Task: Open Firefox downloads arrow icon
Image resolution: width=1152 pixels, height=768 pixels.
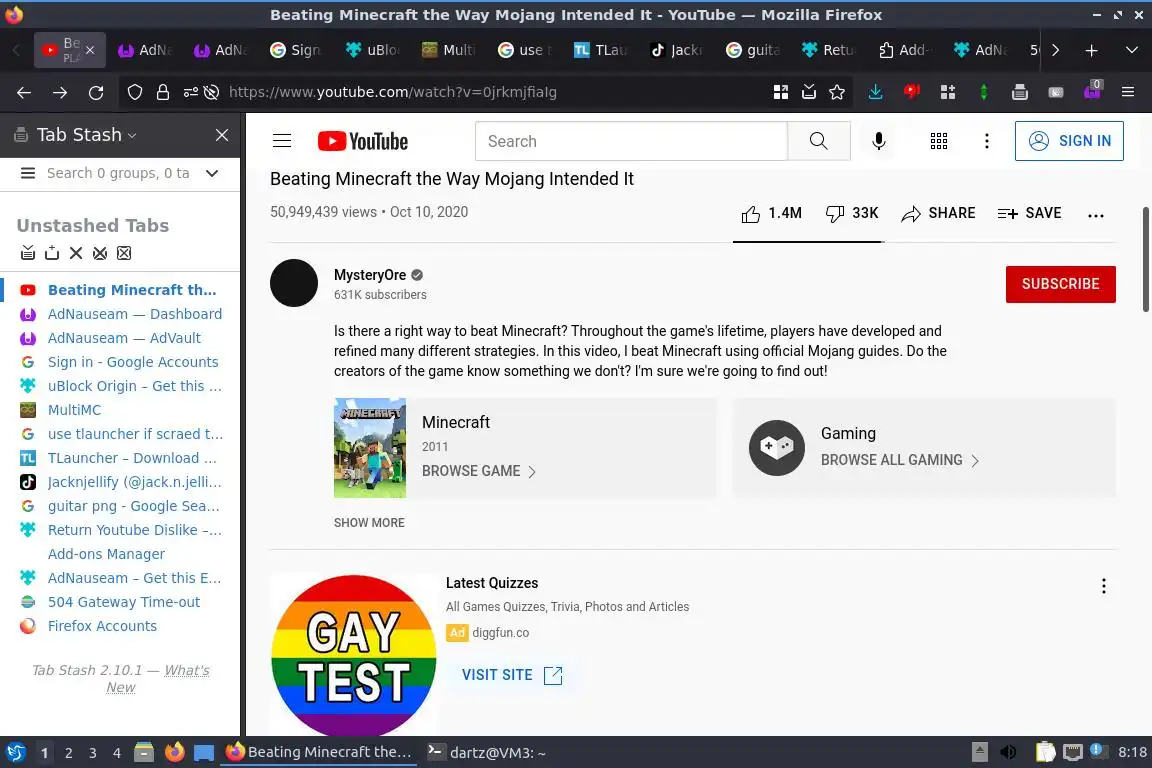Action: pos(876,93)
